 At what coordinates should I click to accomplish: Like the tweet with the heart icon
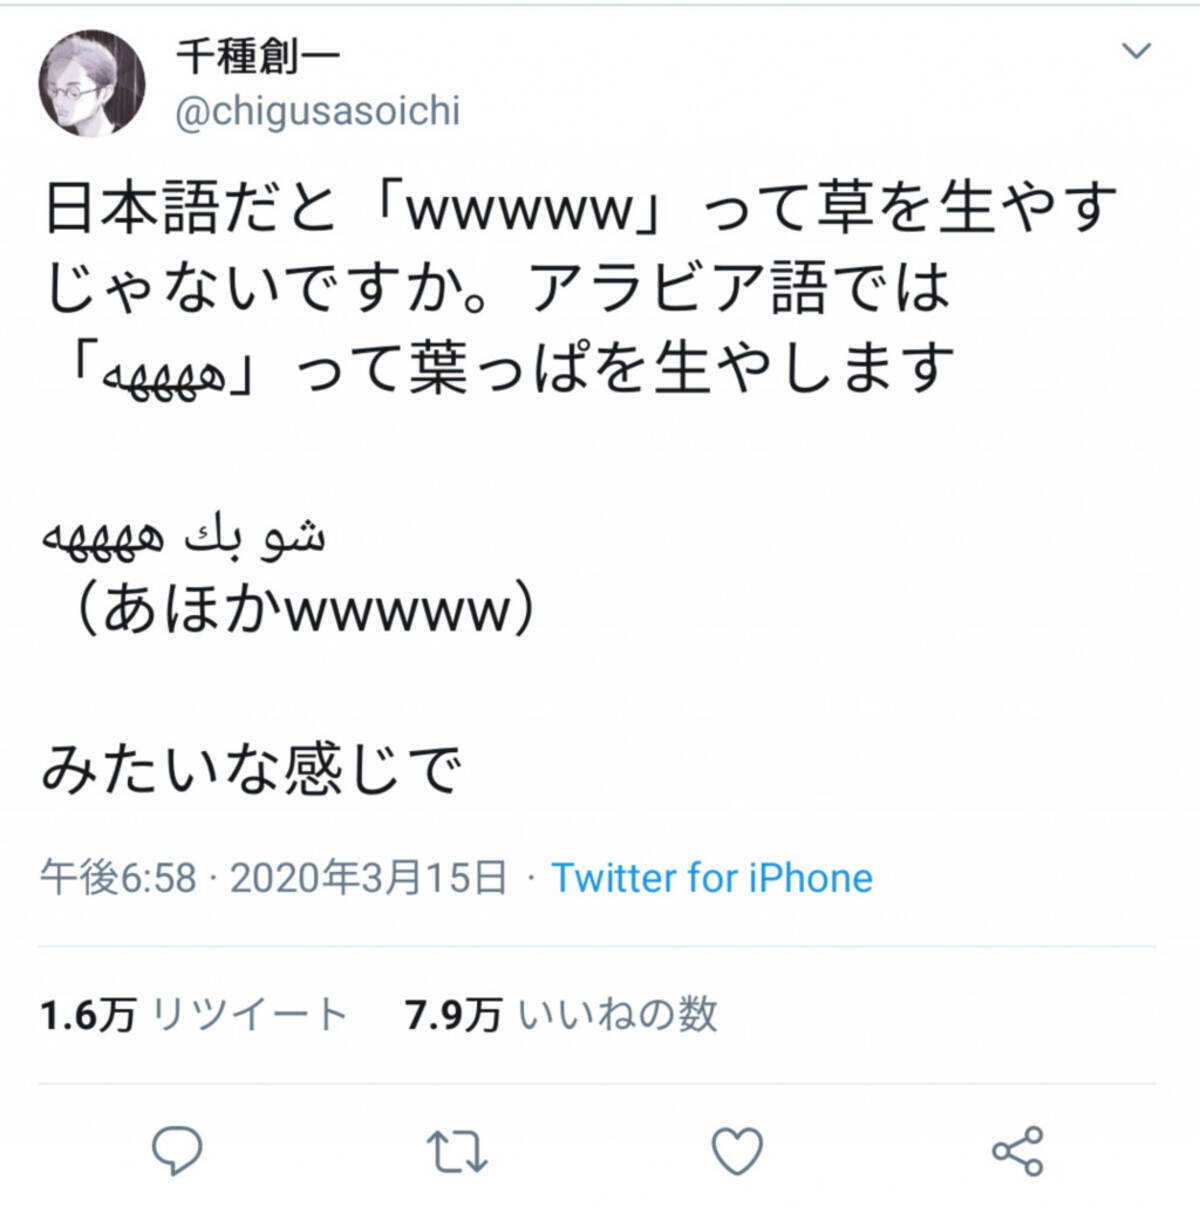[x=737, y=1150]
